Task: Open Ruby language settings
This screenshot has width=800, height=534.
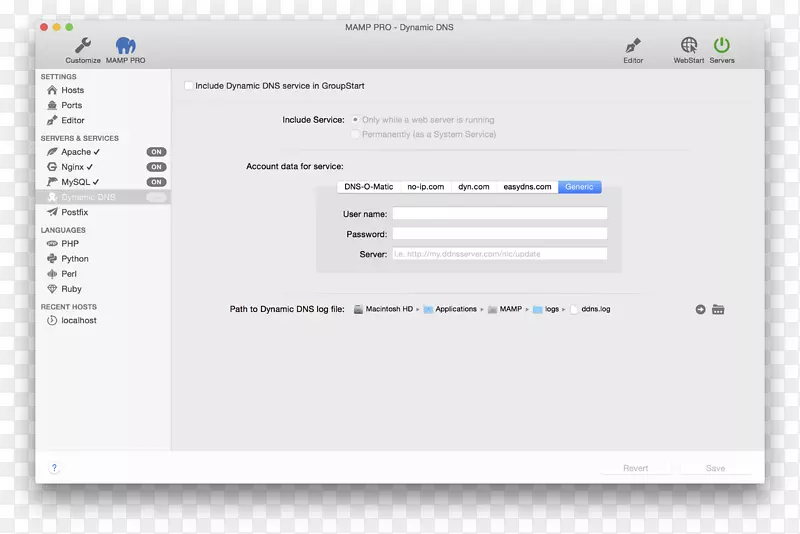Action: point(103,289)
